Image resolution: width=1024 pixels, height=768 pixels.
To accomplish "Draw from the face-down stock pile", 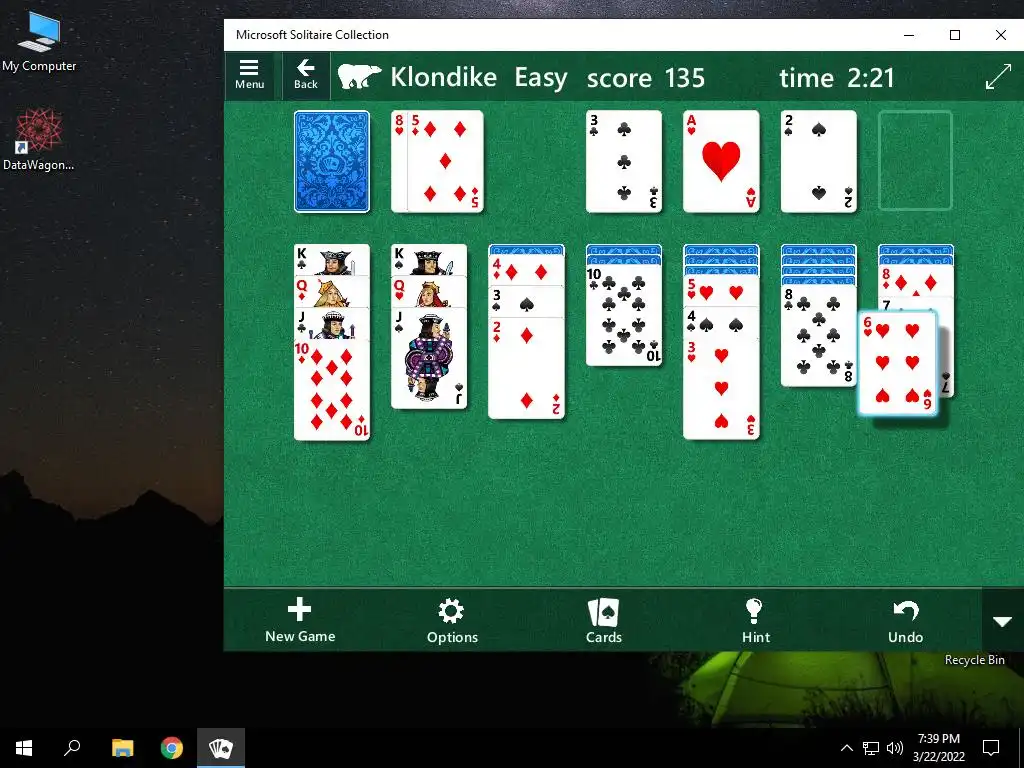I will (x=332, y=161).
